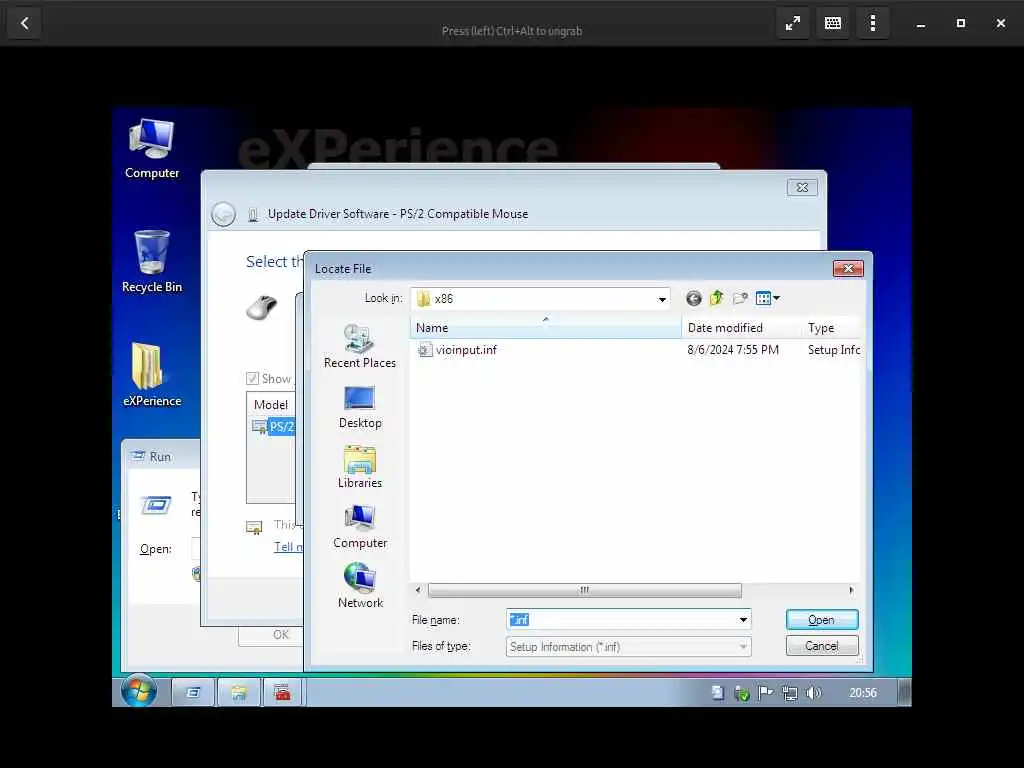This screenshot has width=1024, height=768.
Task: Open the red toolbox taskbar item
Action: (x=283, y=692)
